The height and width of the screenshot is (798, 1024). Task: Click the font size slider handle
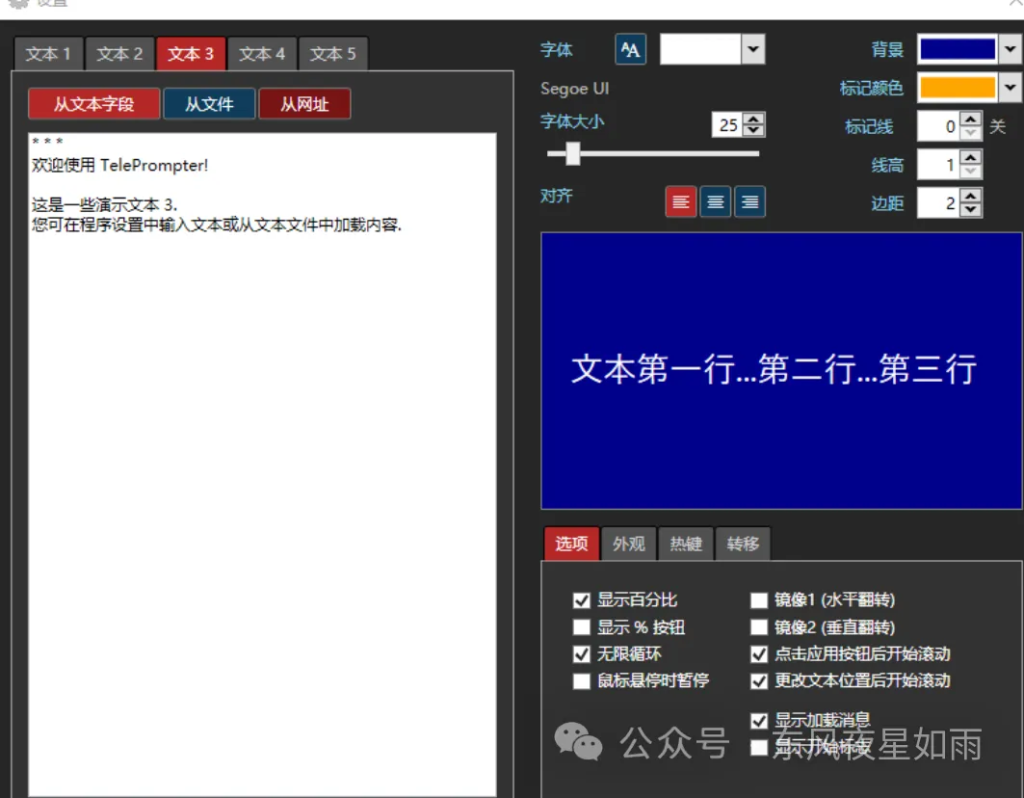pos(573,153)
